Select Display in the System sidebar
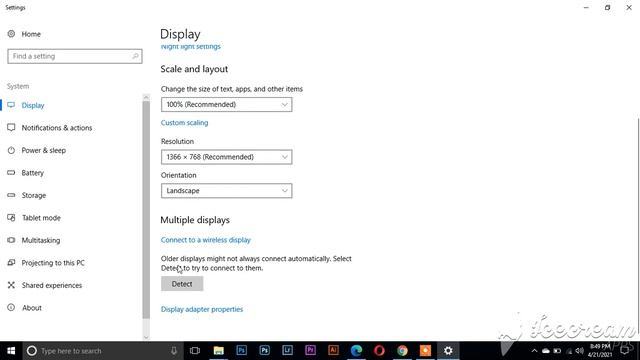640x360 pixels. point(33,105)
